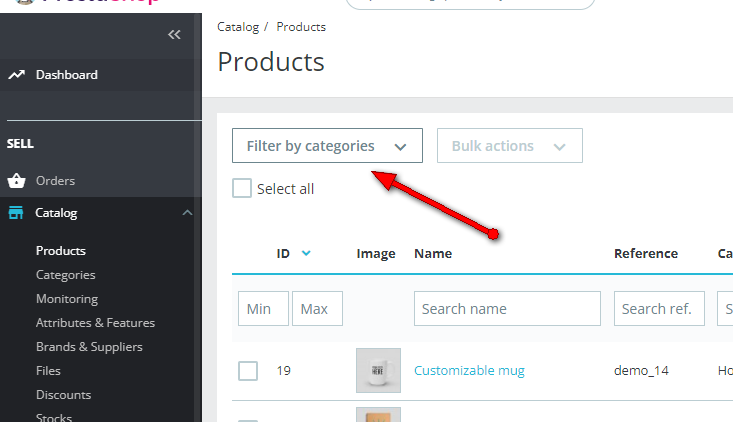Click the Search name input field

507,309
